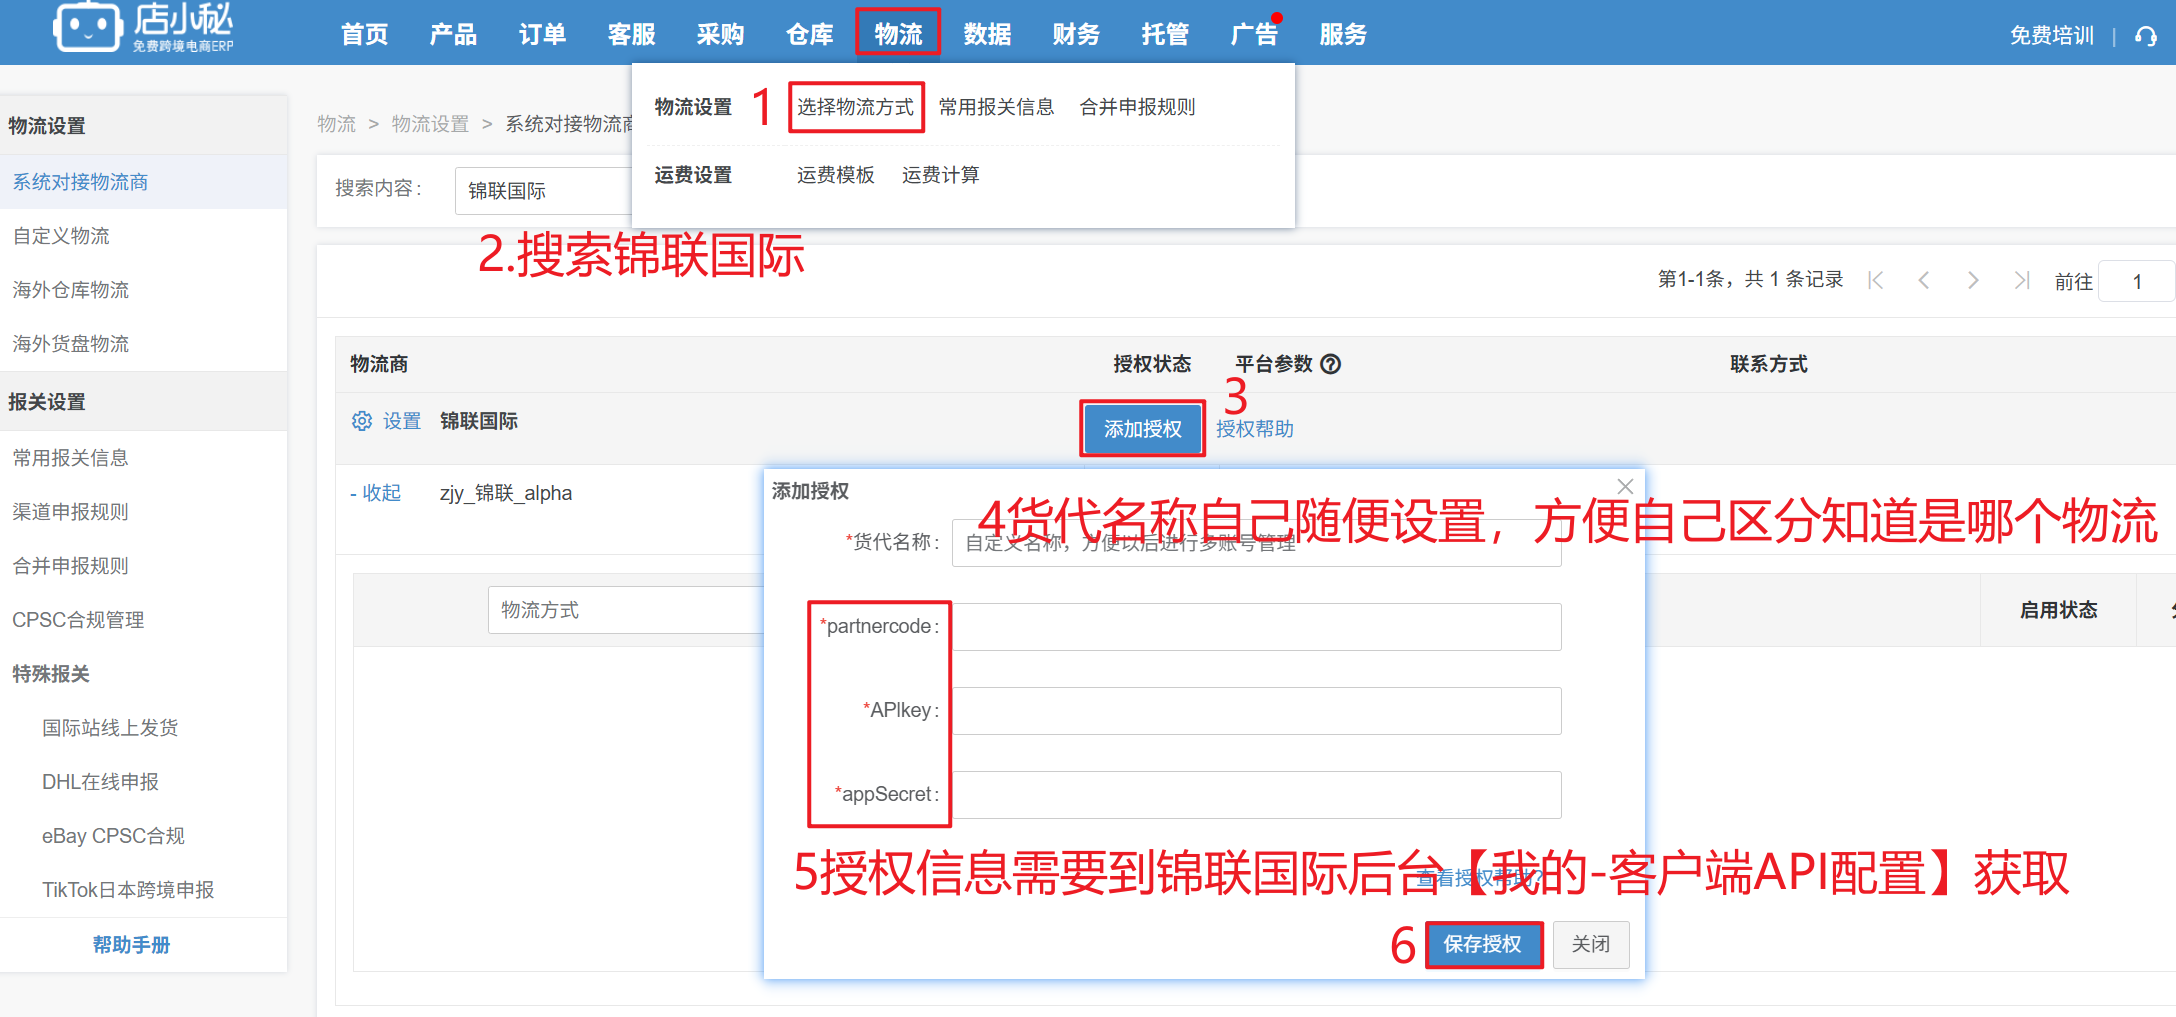Choose 运费计算 in the dropdown menu
Image resolution: width=2176 pixels, height=1017 pixels.
pyautogui.click(x=940, y=175)
